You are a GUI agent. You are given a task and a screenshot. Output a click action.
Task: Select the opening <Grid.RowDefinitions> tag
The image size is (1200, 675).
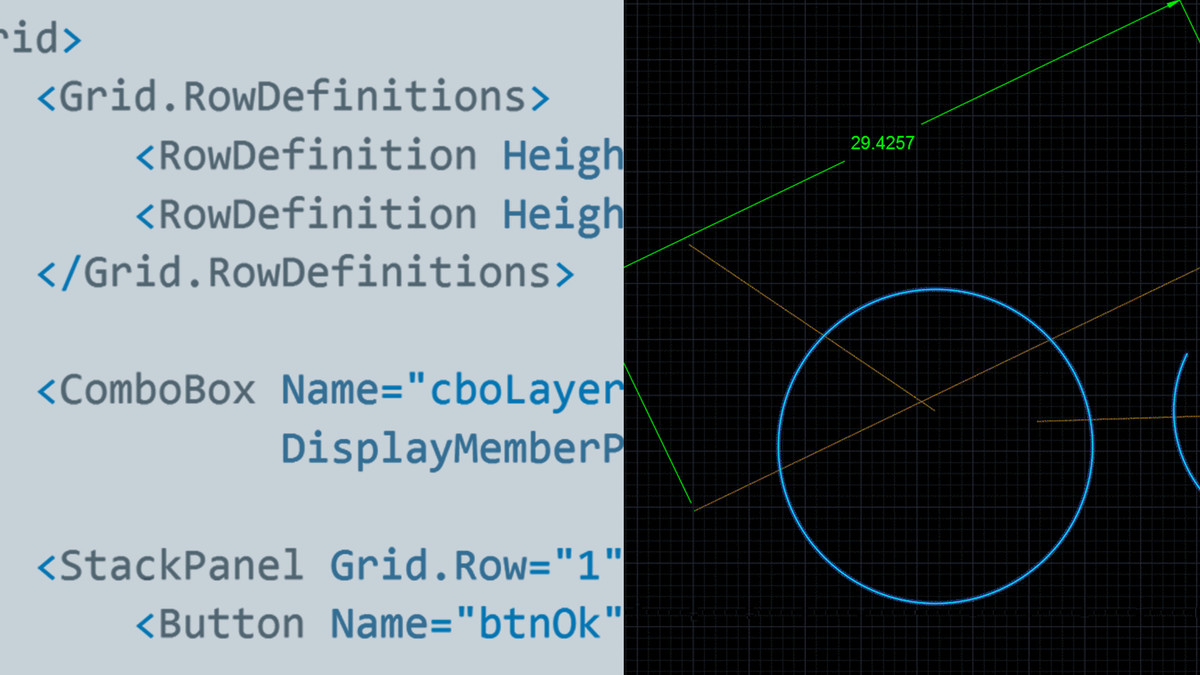(x=293, y=97)
